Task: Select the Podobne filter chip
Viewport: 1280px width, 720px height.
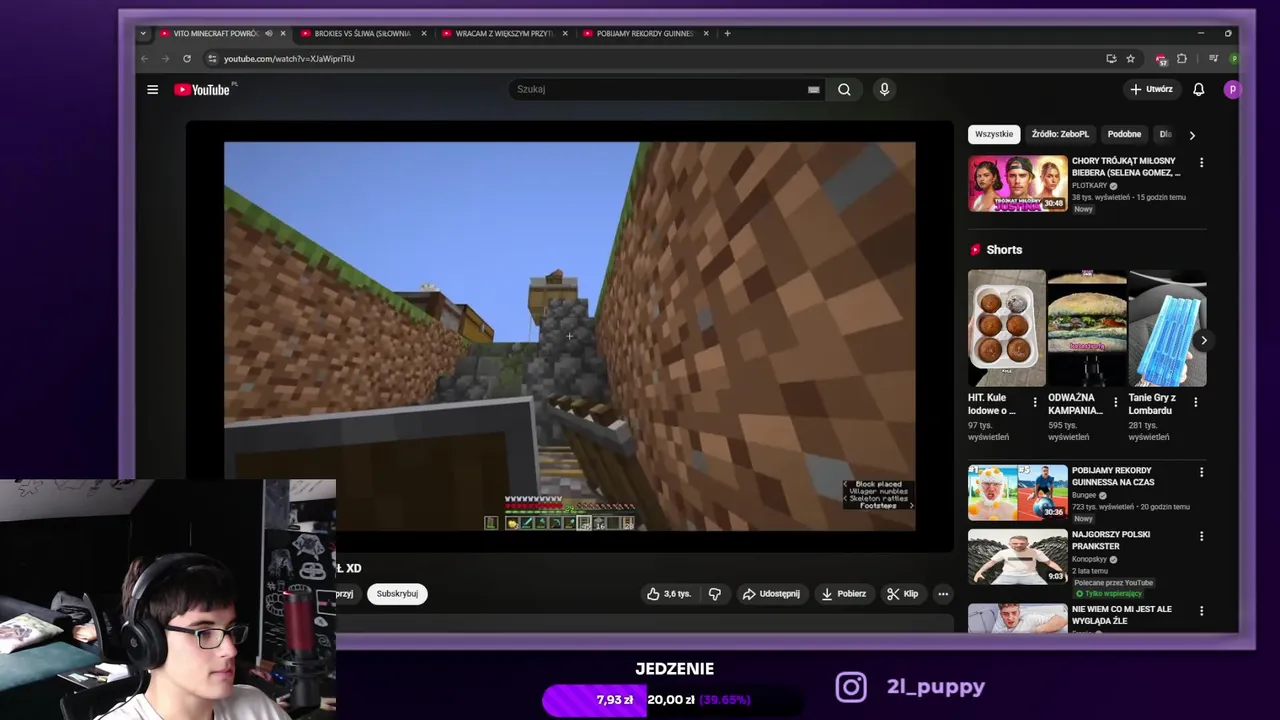Action: point(1124,134)
